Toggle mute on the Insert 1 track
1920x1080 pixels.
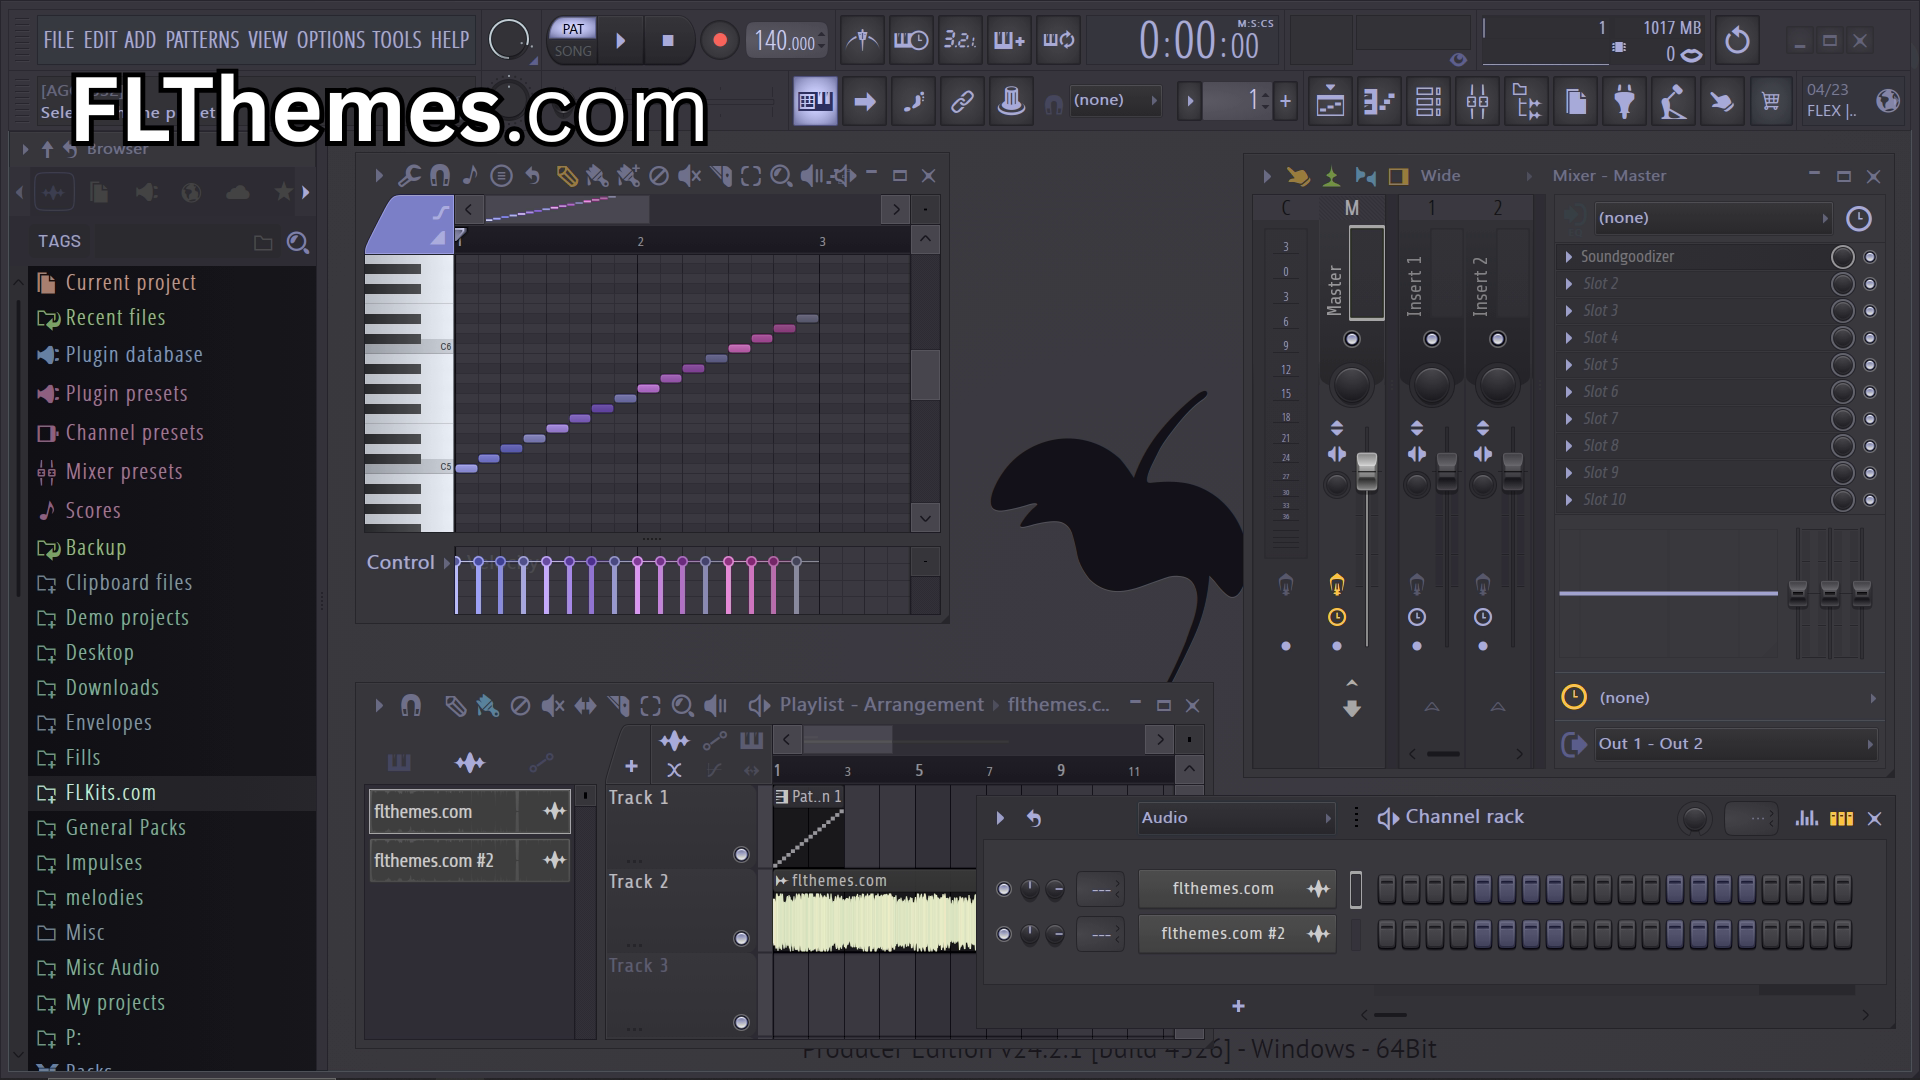coord(1432,339)
